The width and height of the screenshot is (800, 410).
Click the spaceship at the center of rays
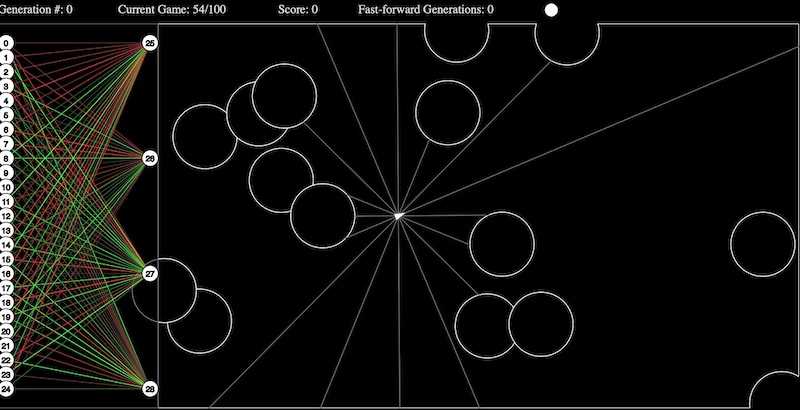pos(398,215)
